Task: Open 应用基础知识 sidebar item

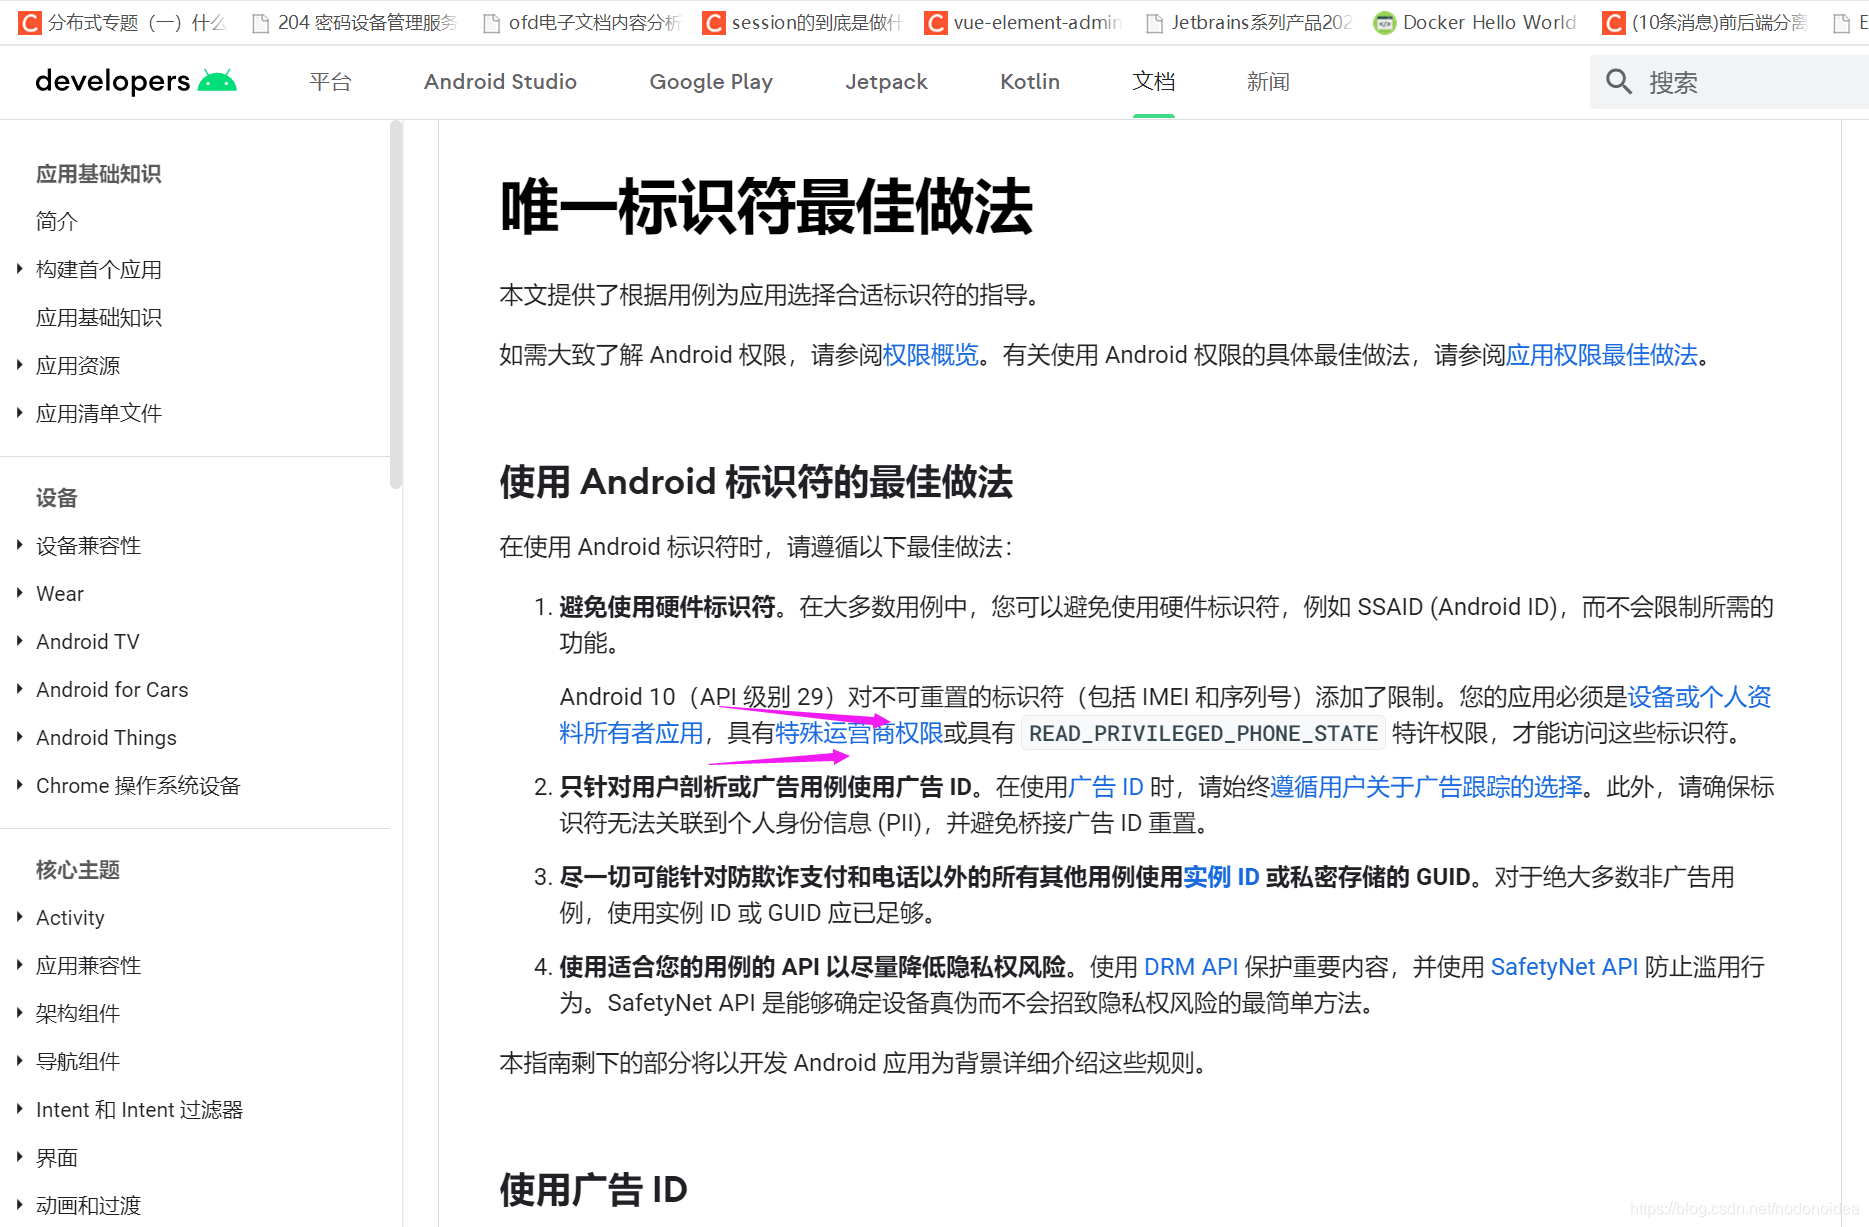Action: click(99, 317)
